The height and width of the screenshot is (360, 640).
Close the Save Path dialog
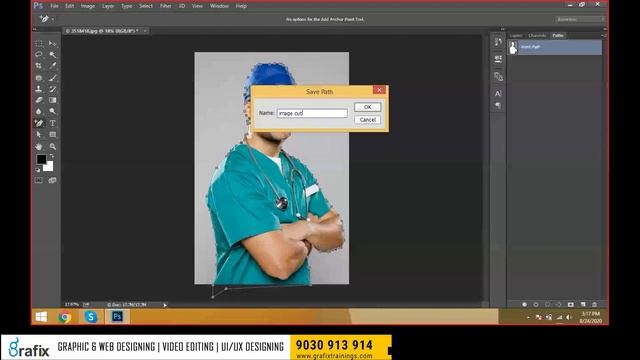379,90
